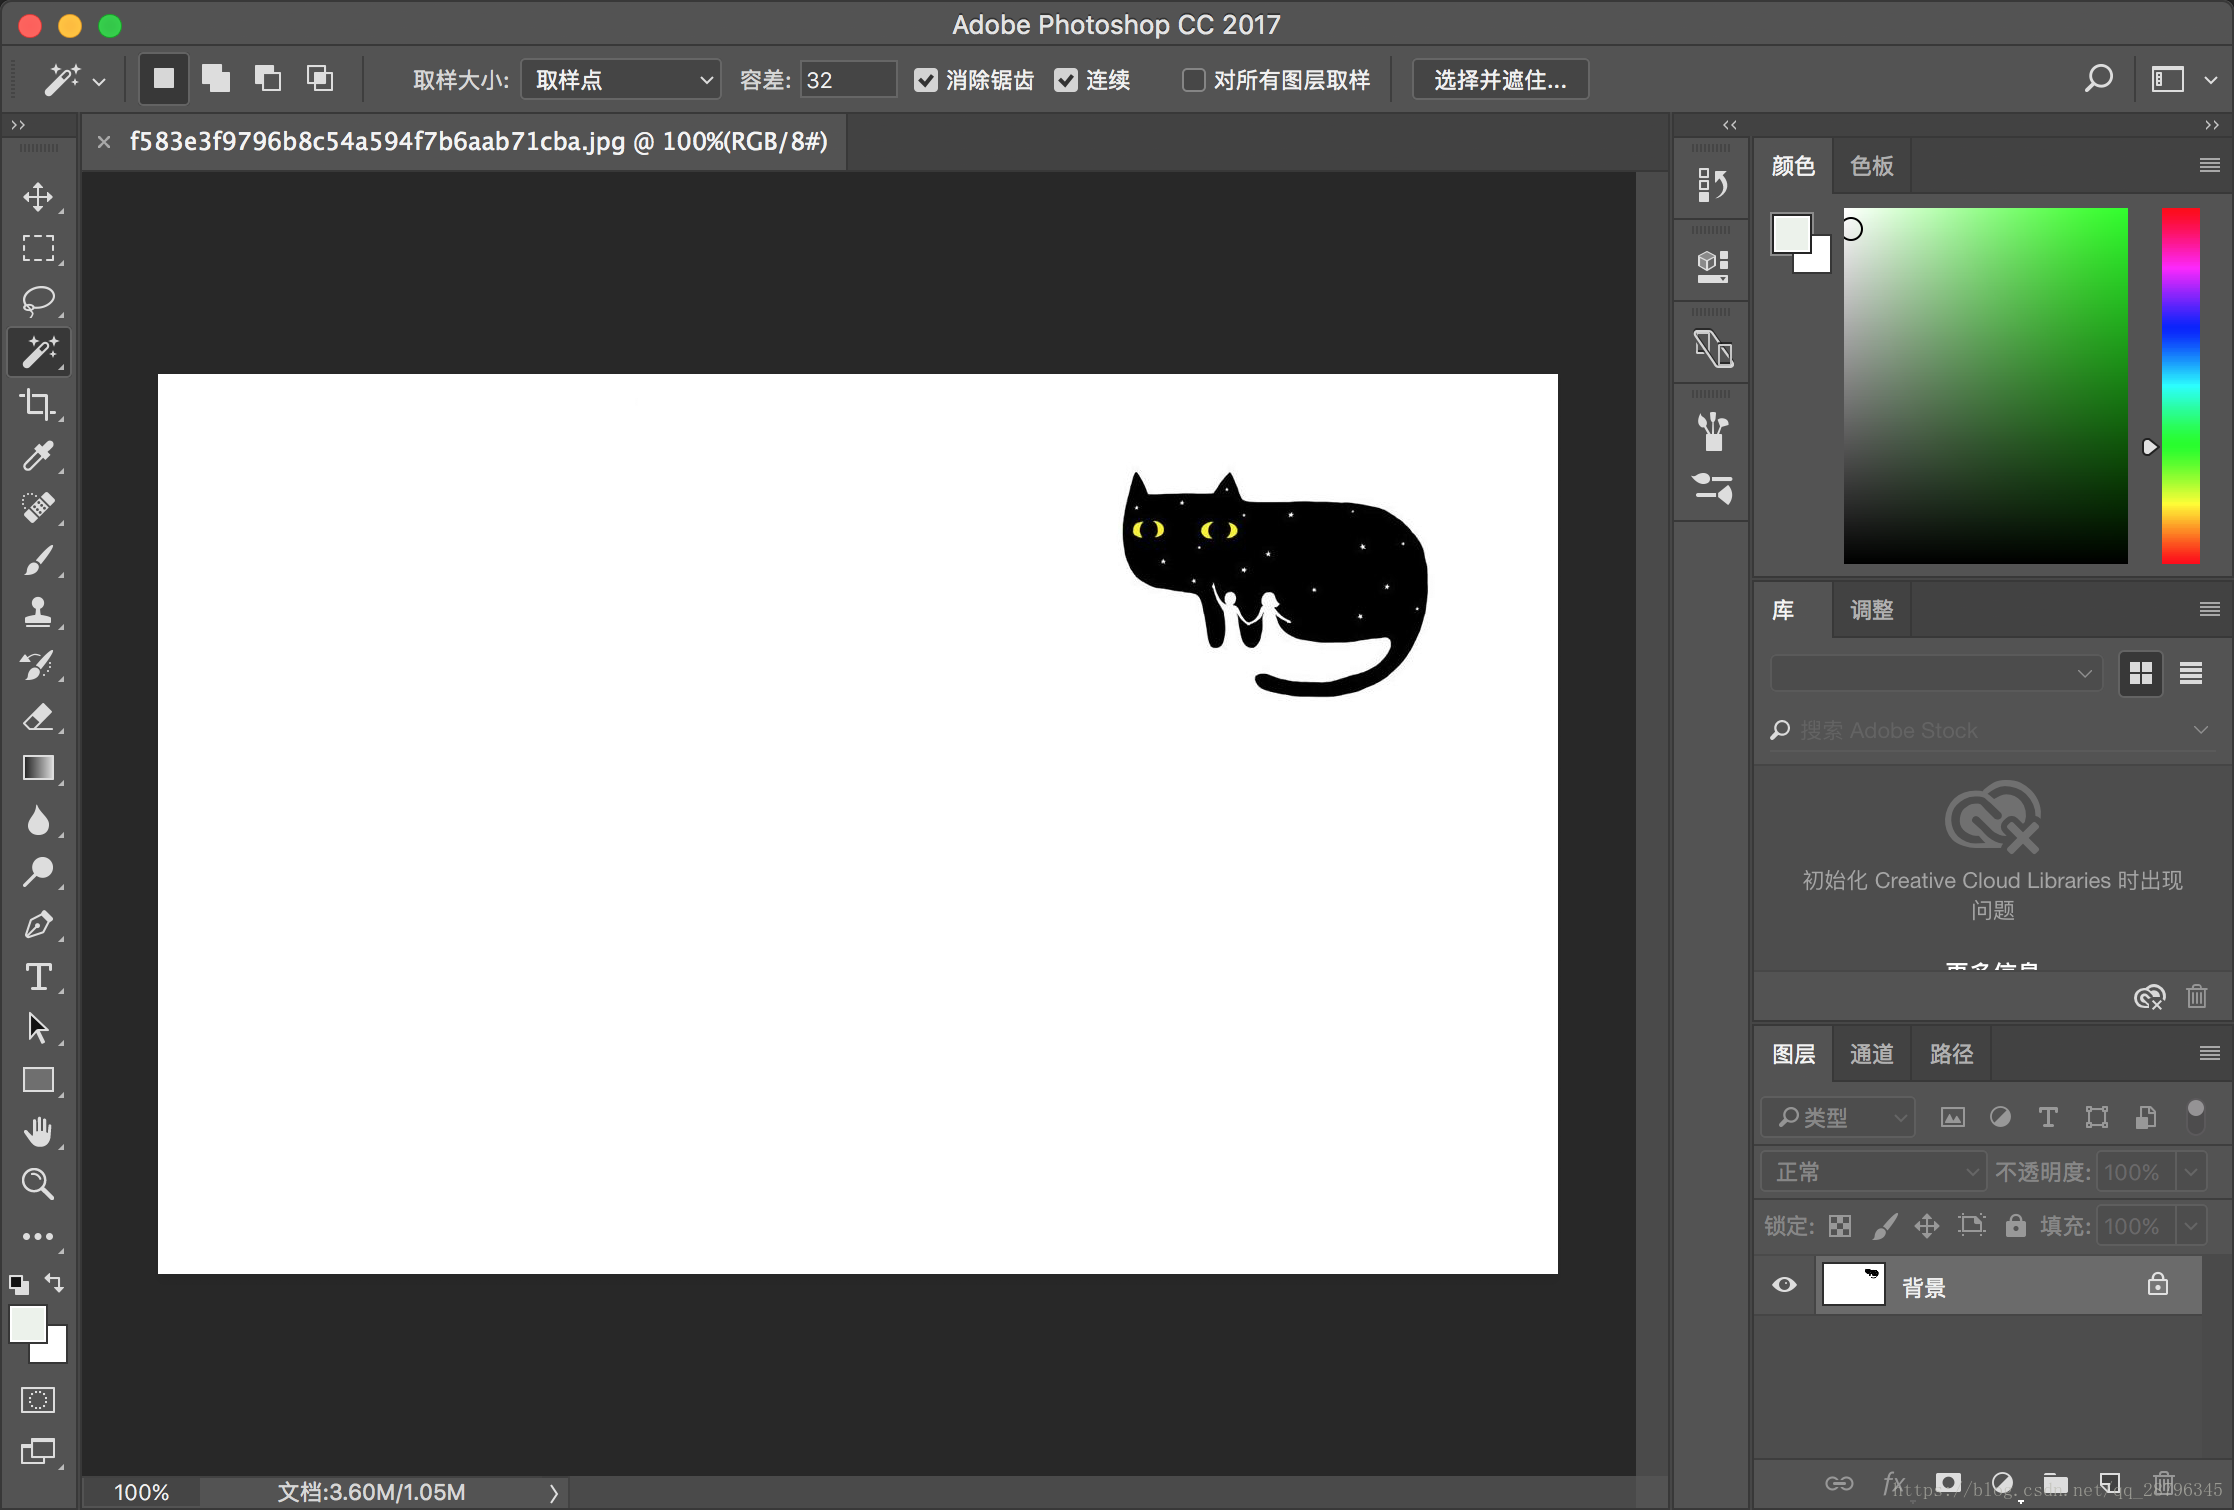Image resolution: width=2234 pixels, height=1510 pixels.
Task: Open the blend mode 正常 dropdown
Action: tap(1874, 1171)
